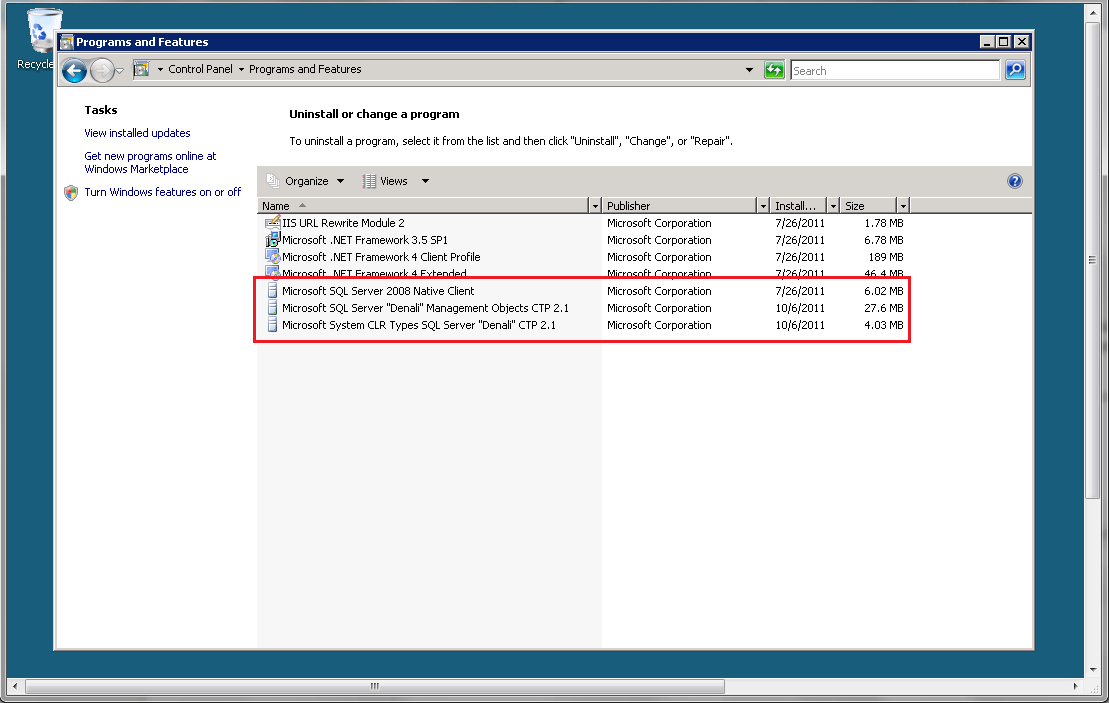
Task: Maximize the Programs and Features window
Action: 1004,42
